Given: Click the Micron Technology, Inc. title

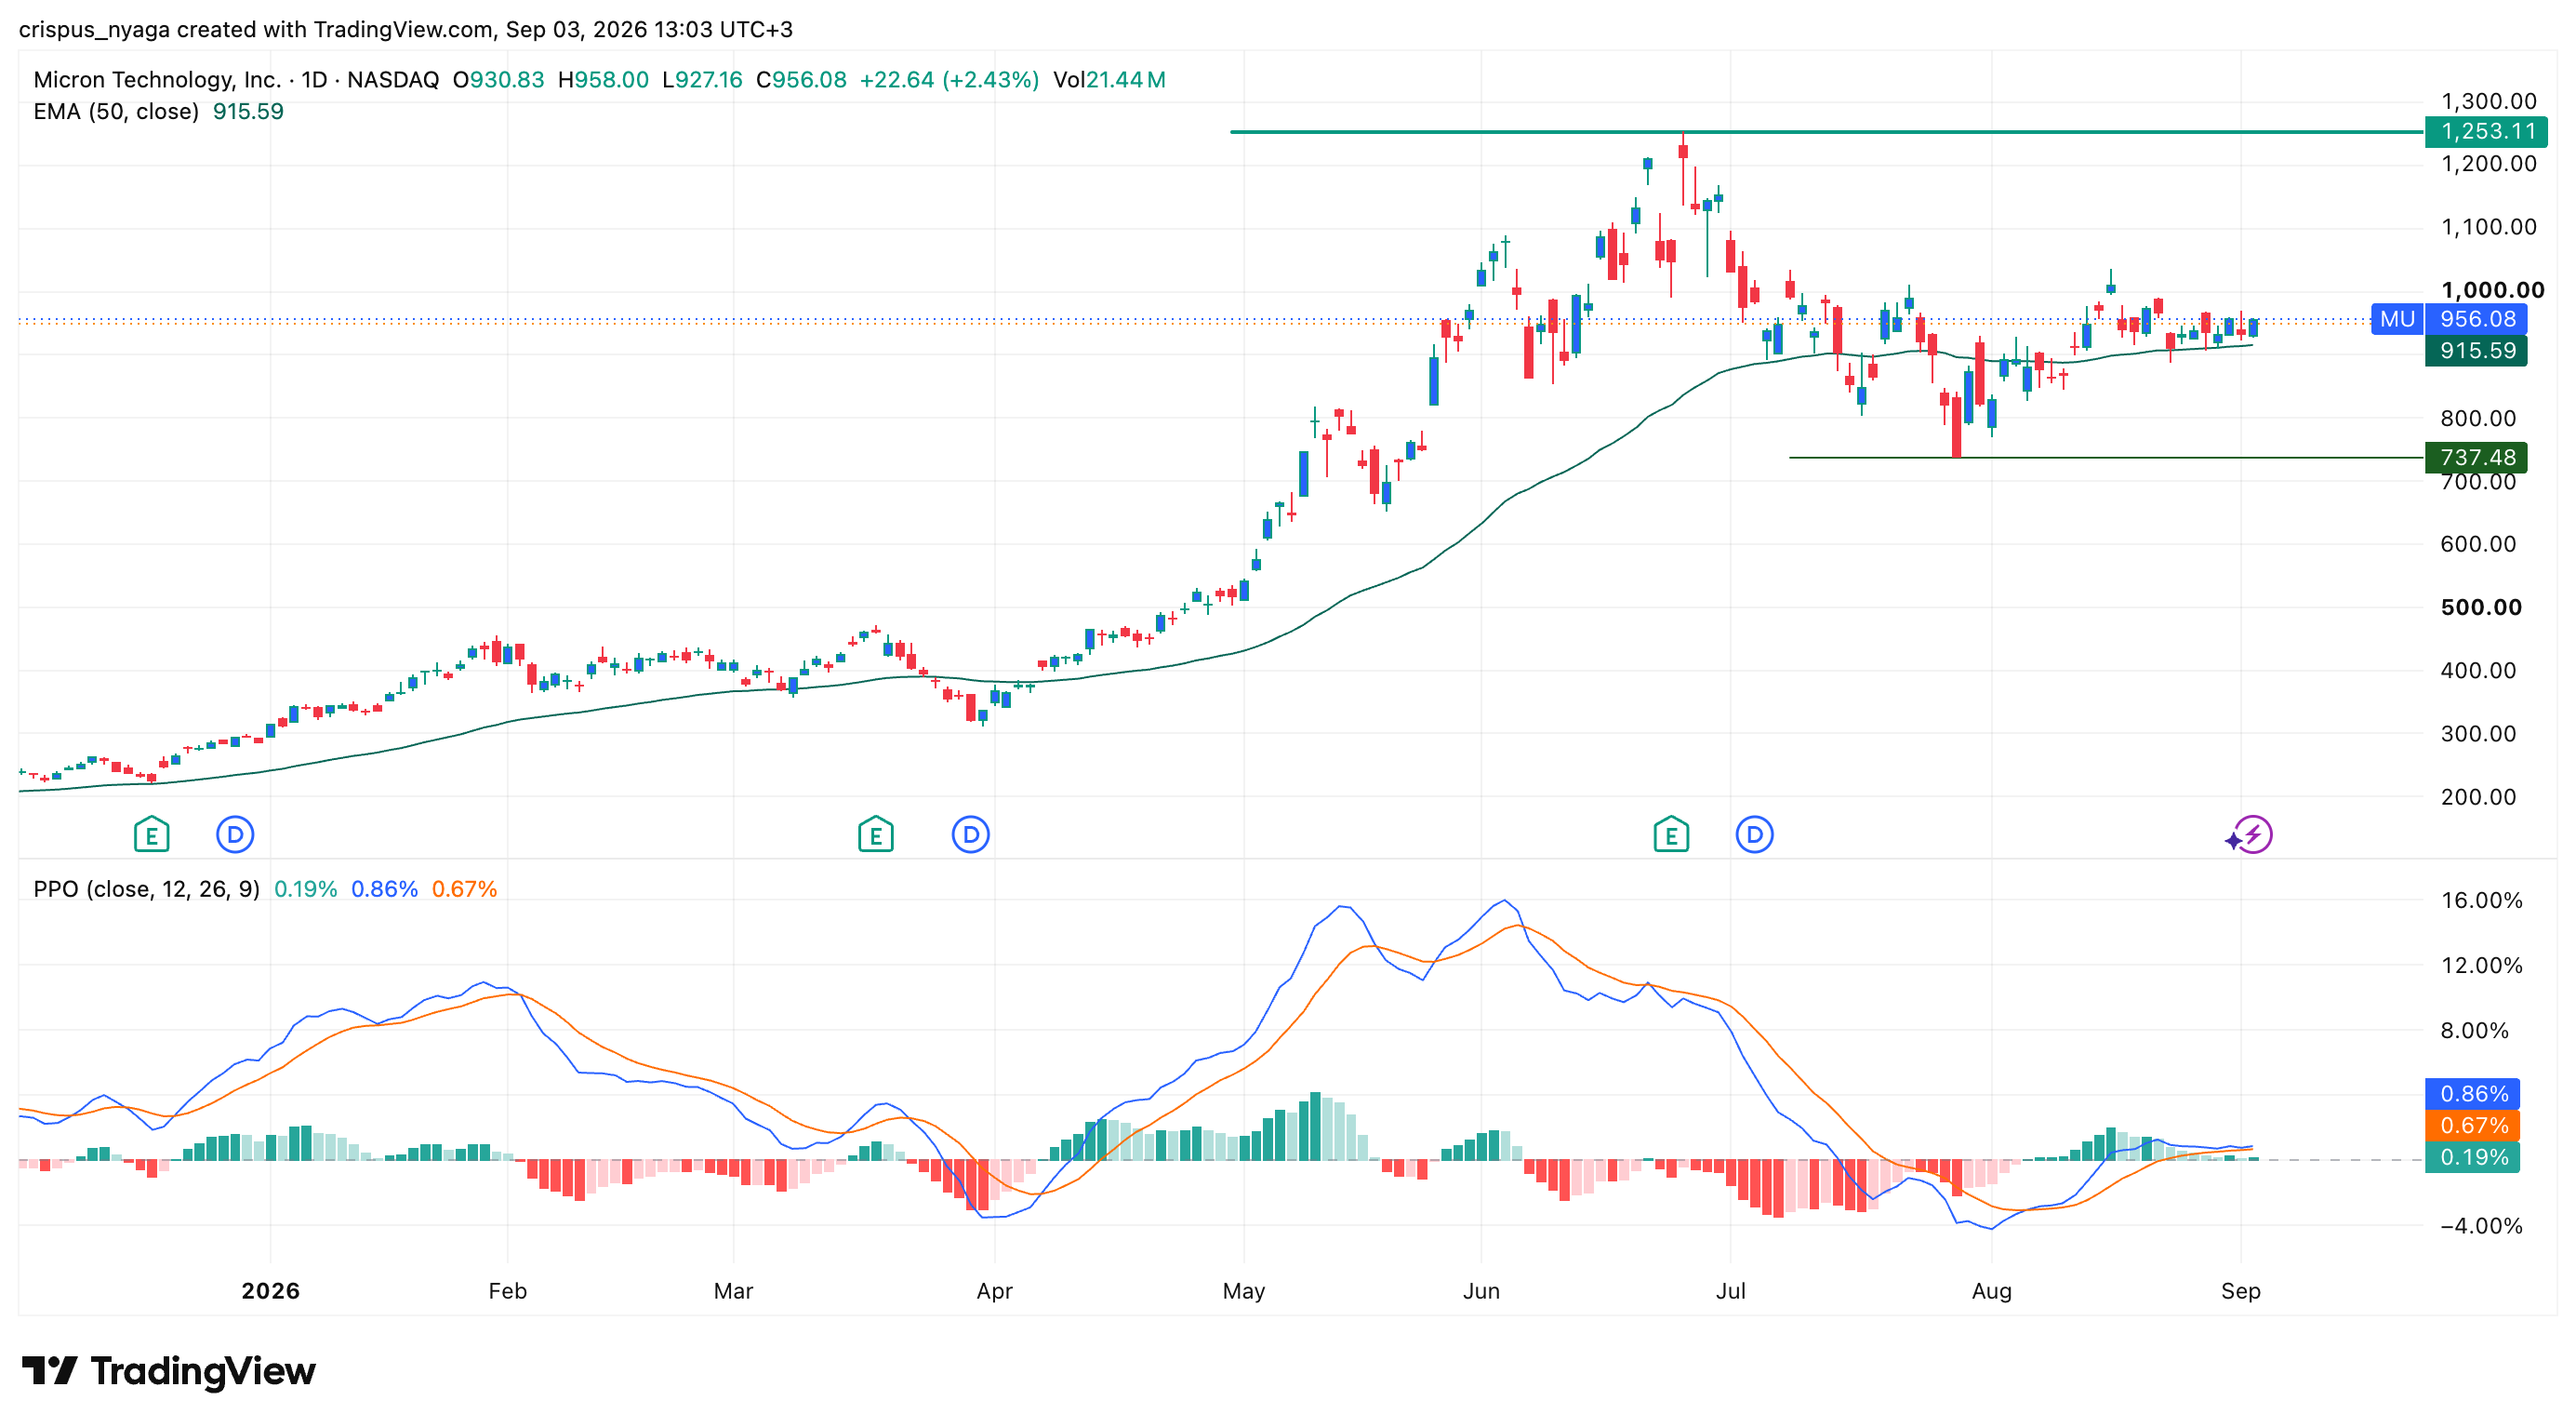Looking at the screenshot, I should (x=157, y=80).
